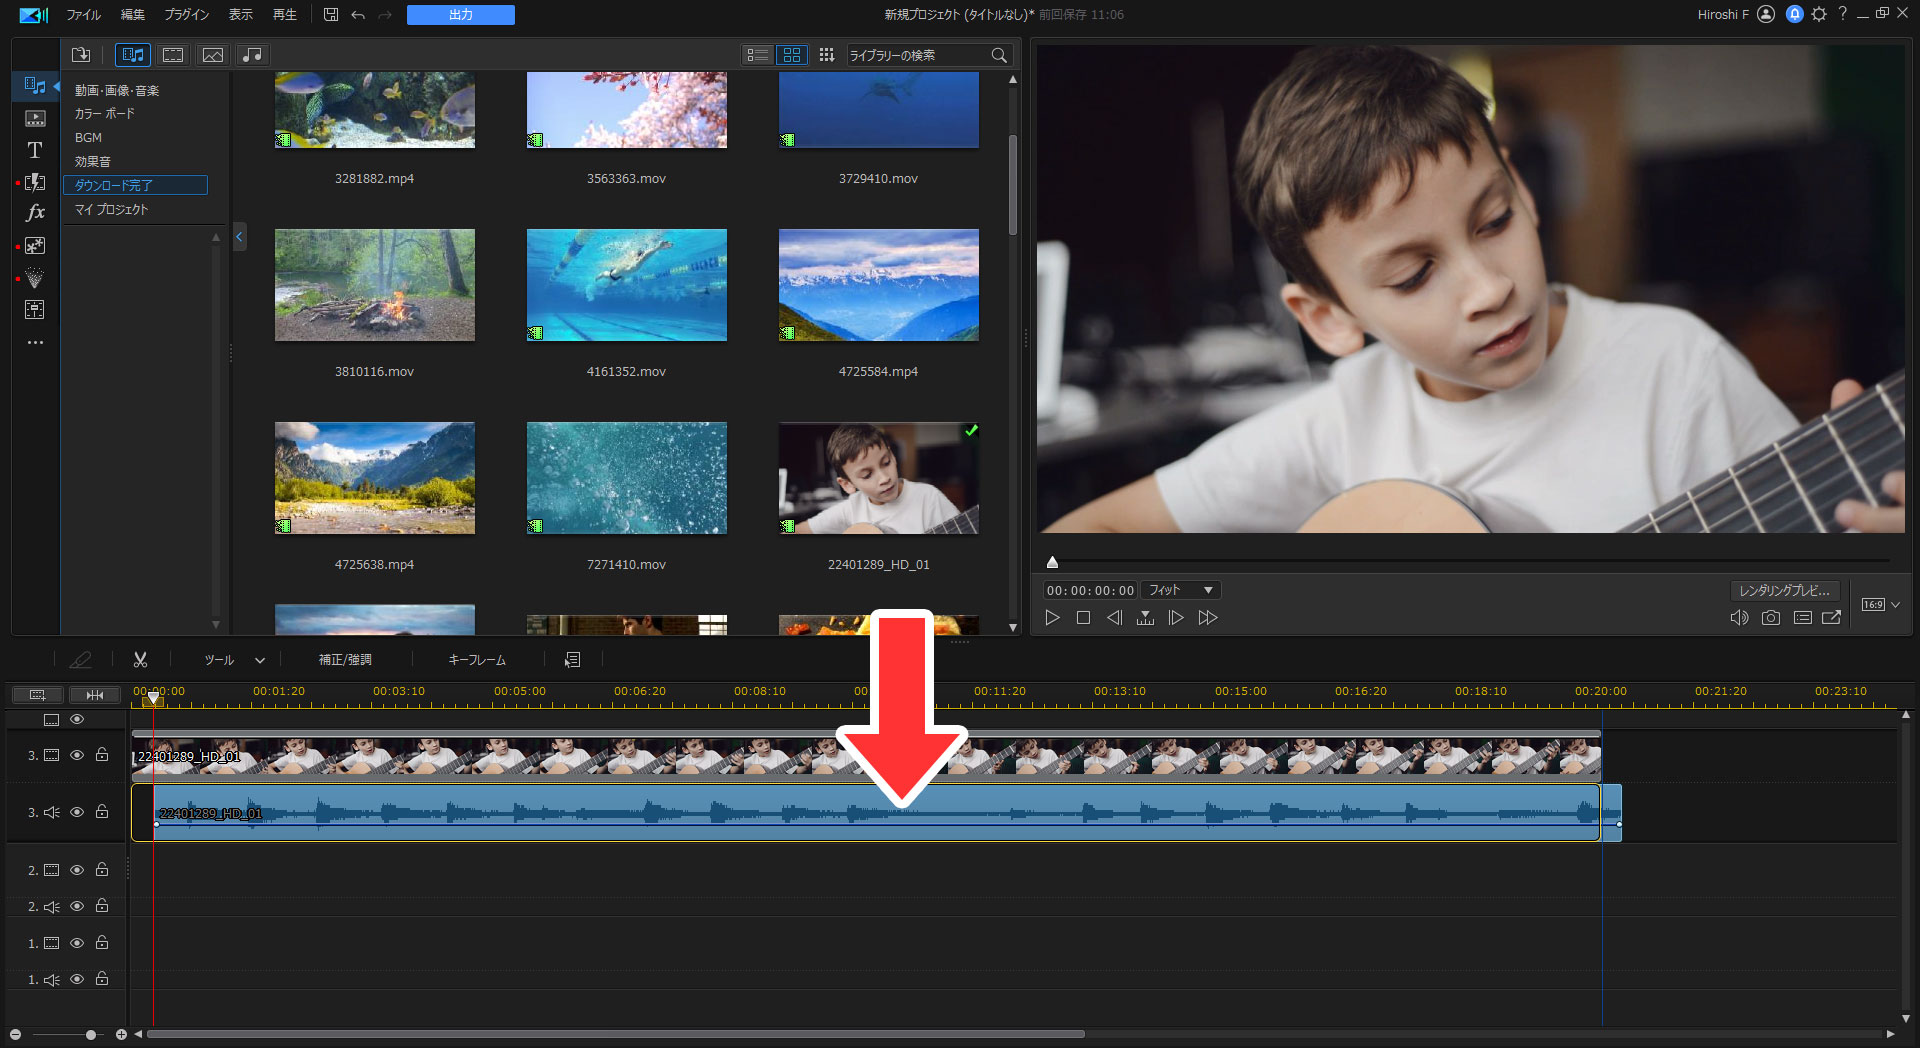Switch library to thumbnail grid view
Image resolution: width=1920 pixels, height=1048 pixels.
click(x=792, y=55)
